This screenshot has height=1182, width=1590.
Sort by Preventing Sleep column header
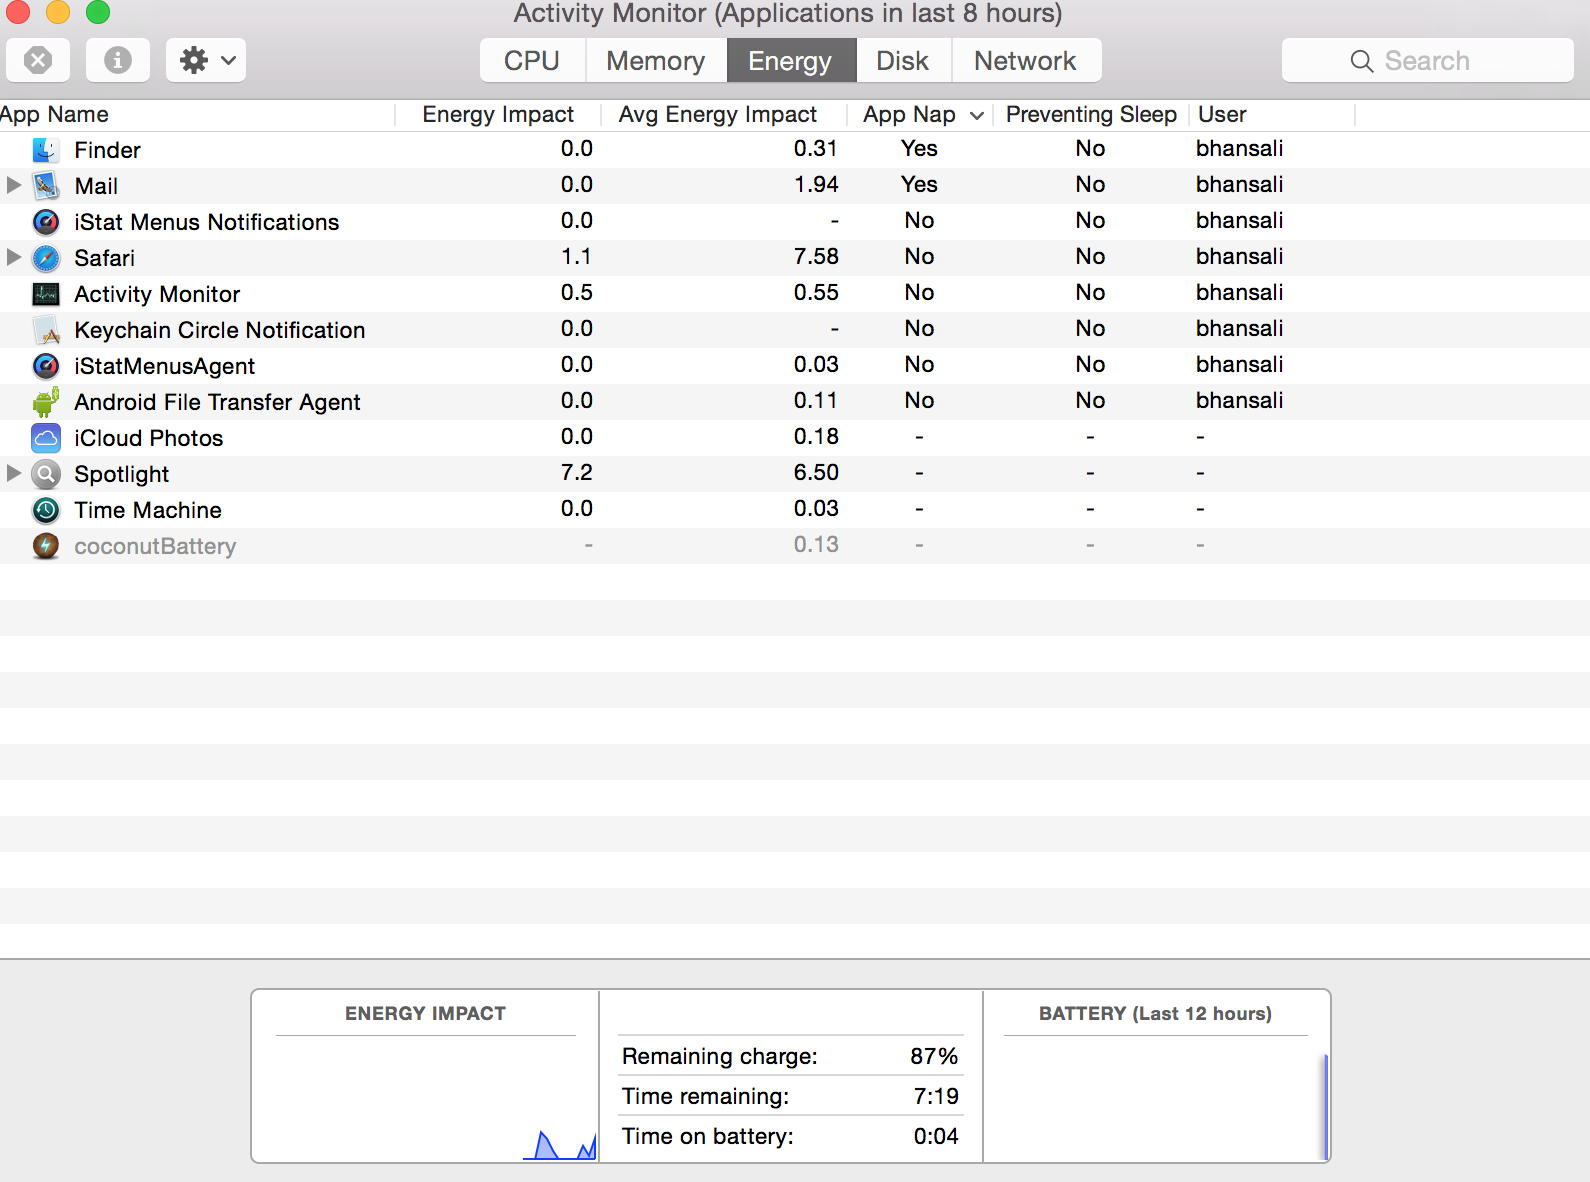pyautogui.click(x=1091, y=115)
